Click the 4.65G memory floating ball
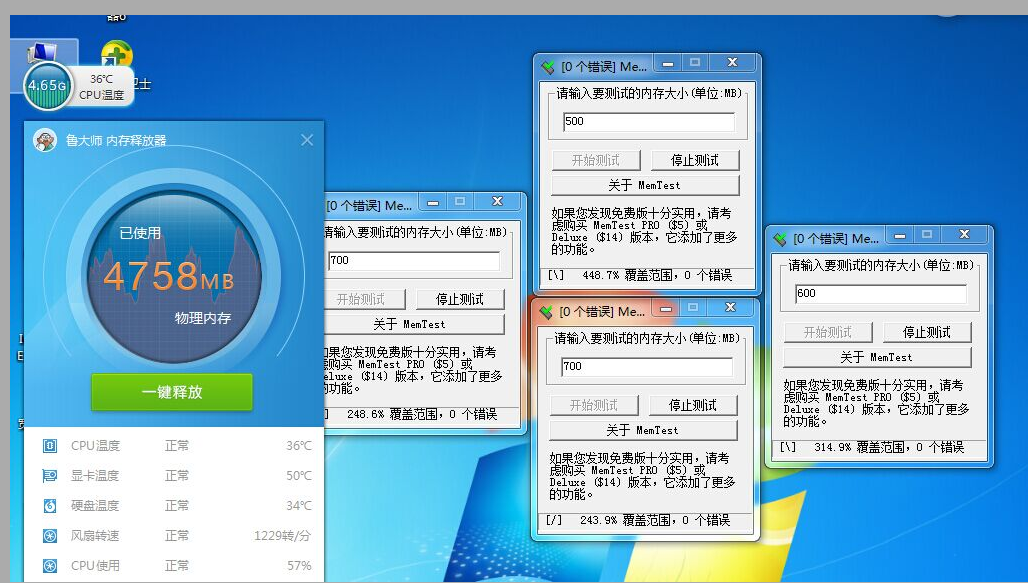Viewport: 1028px width, 583px height. tap(47, 86)
